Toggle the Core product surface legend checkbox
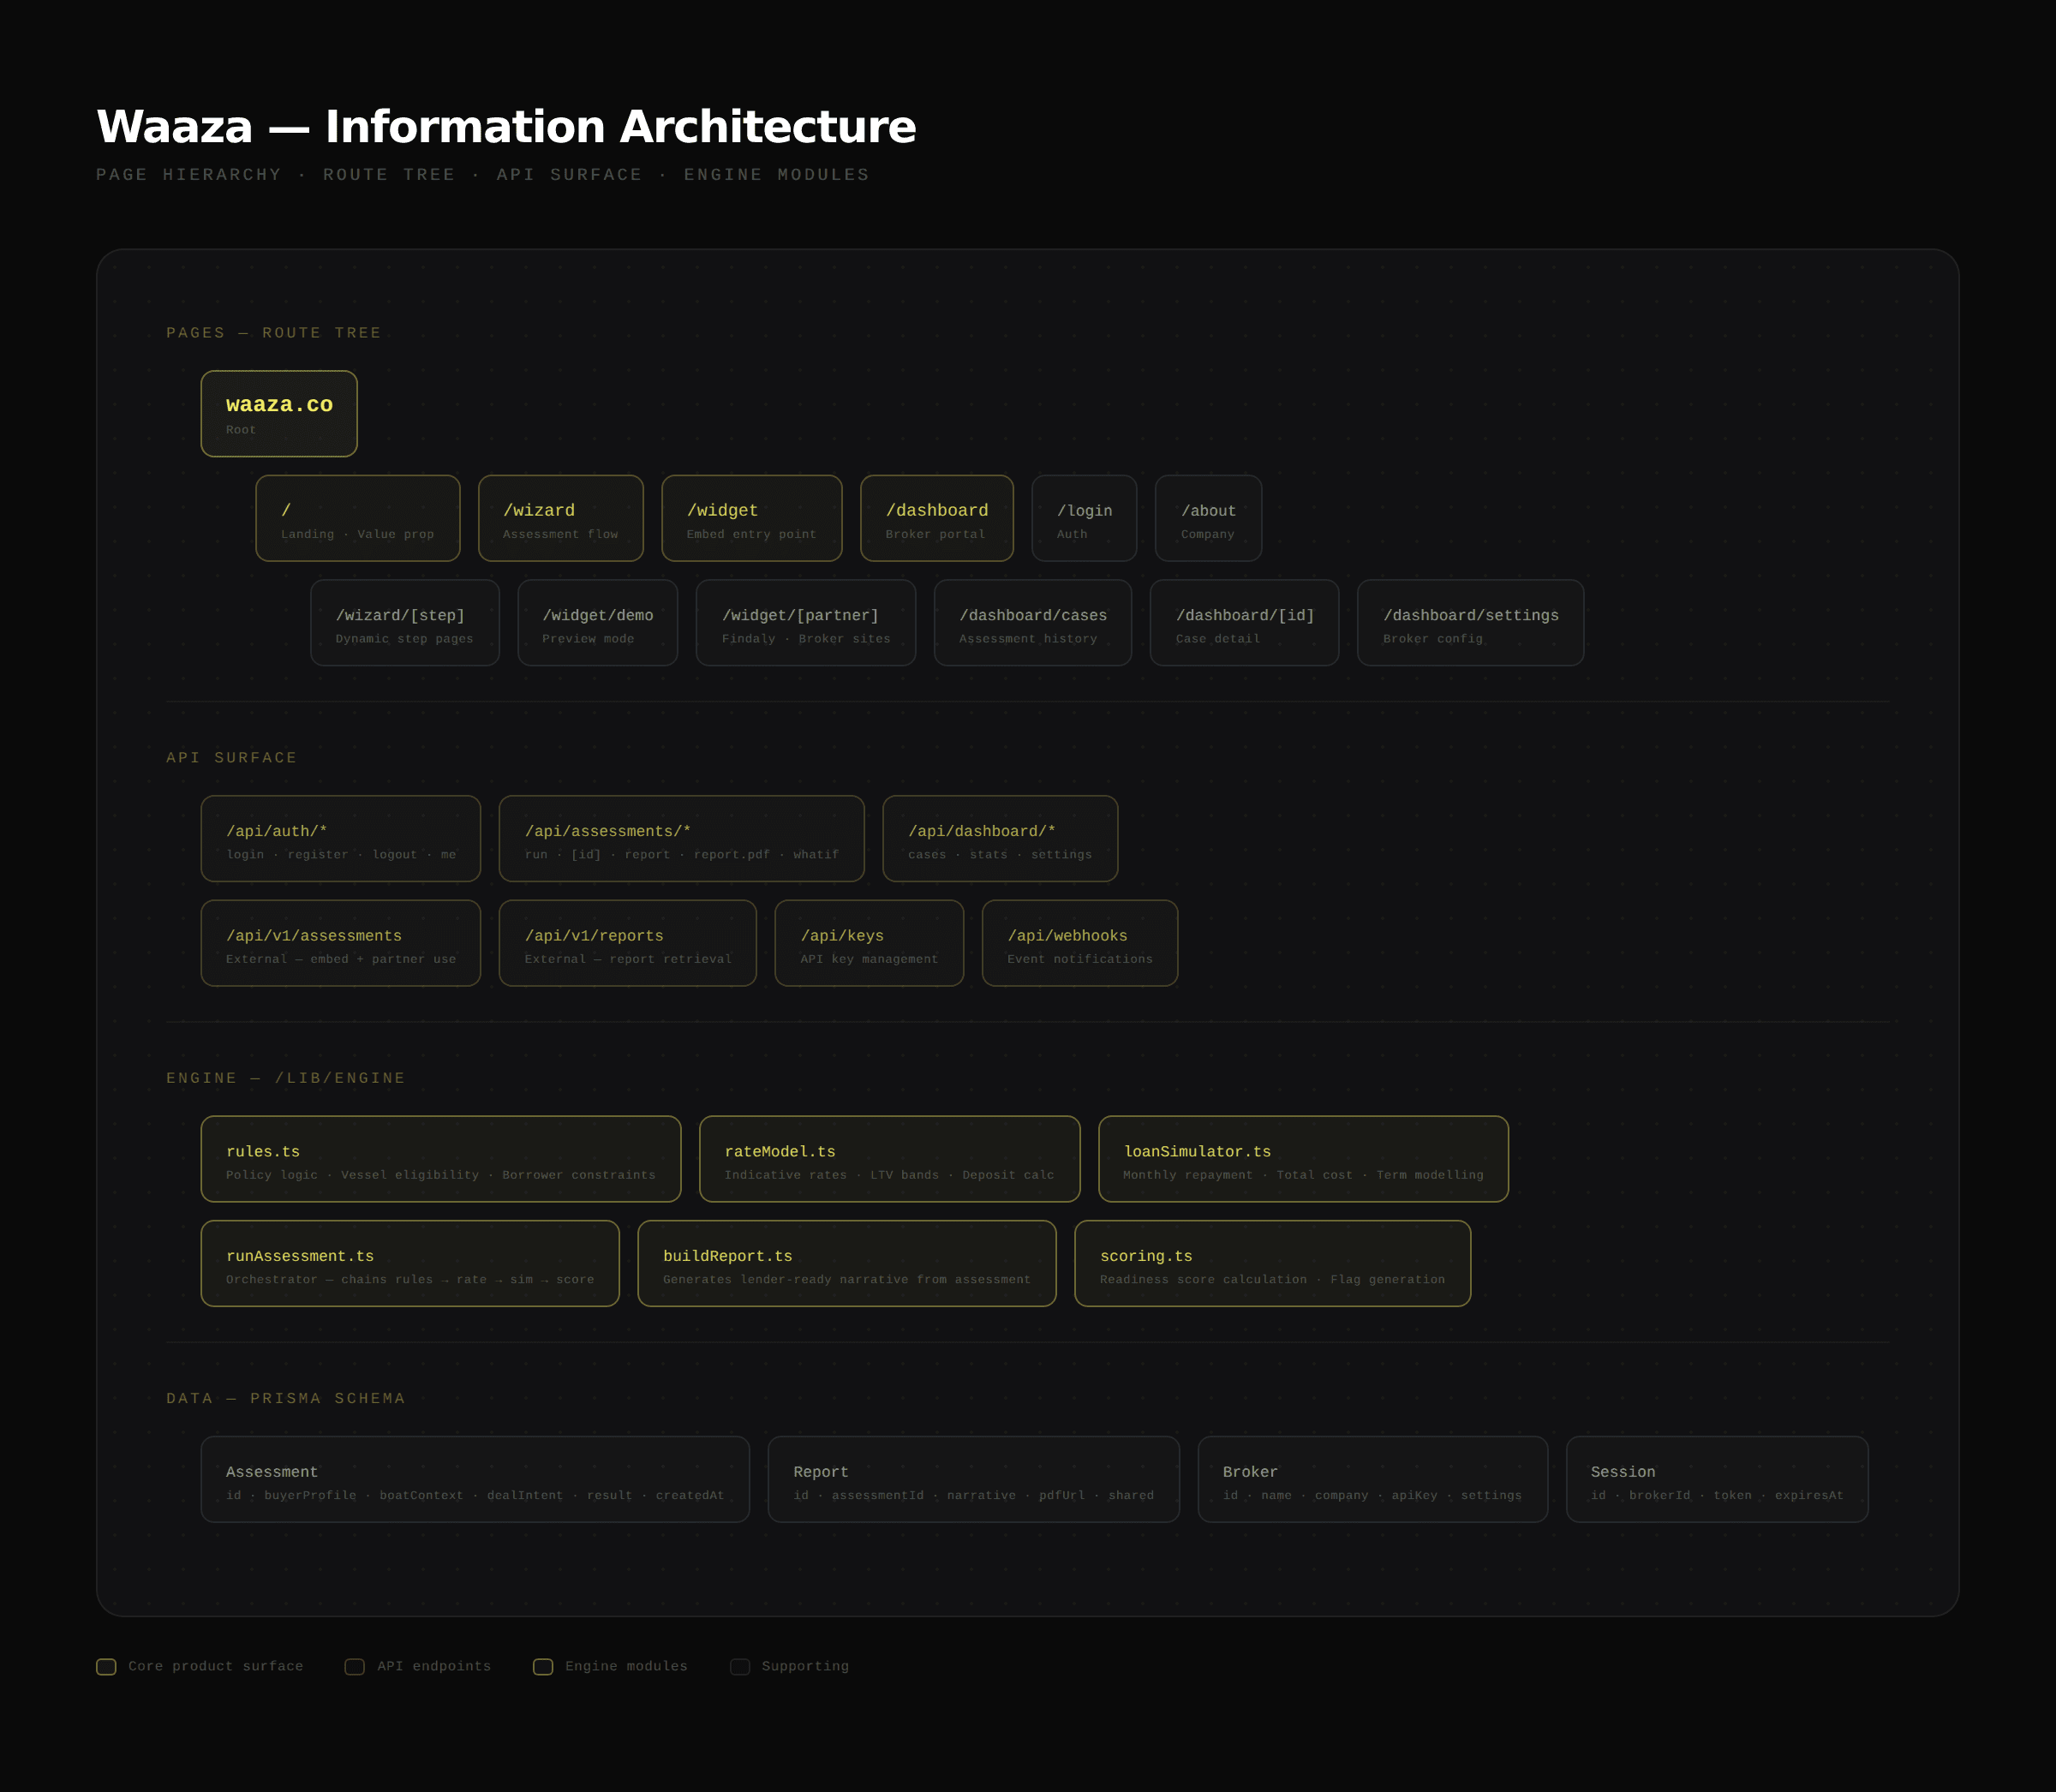This screenshot has height=1792, width=2056. click(107, 1666)
